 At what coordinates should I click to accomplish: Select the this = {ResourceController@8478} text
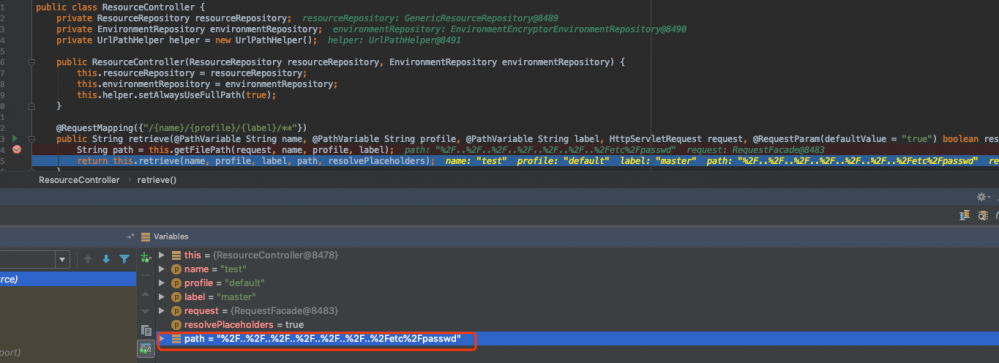pyautogui.click(x=261, y=255)
